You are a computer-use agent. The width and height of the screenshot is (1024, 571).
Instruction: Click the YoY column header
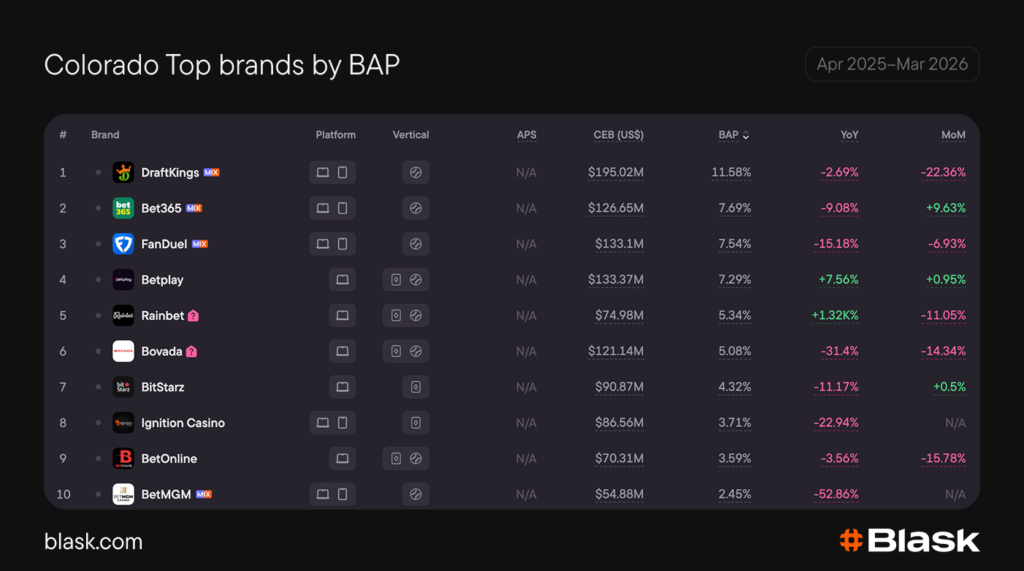click(849, 135)
